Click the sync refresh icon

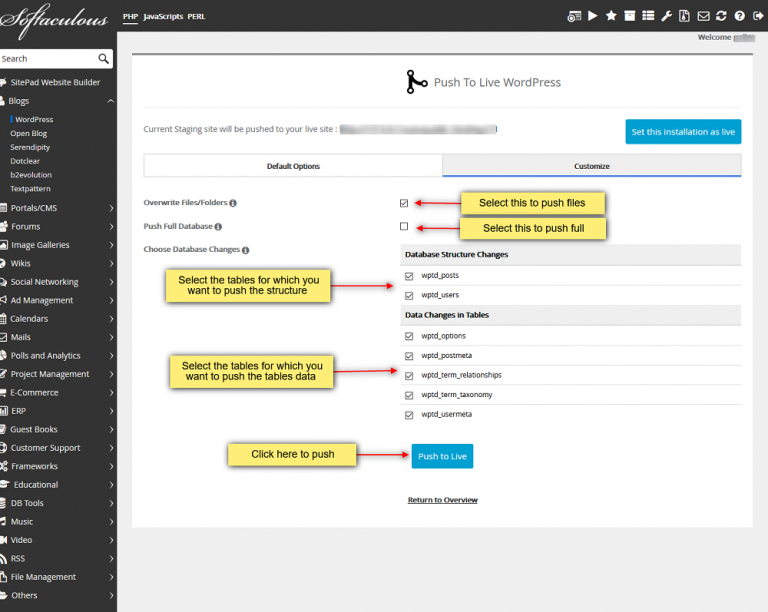tap(721, 16)
